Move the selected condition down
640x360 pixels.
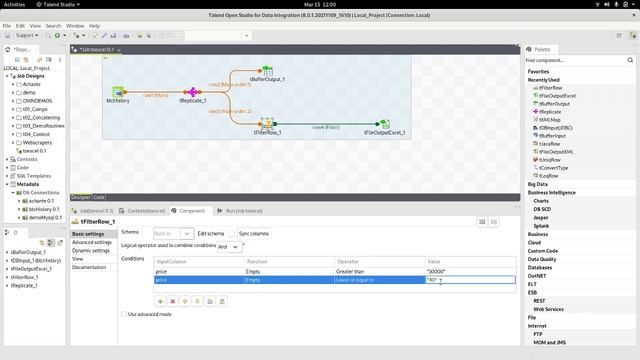pyautogui.click(x=198, y=301)
